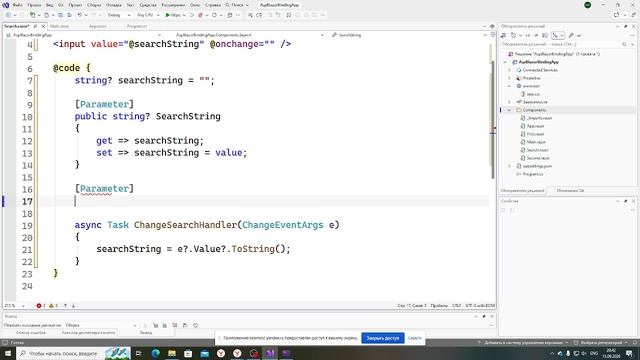Click the Visual Studio logo icon
The width and height of the screenshot is (640, 360).
click(6, 5)
